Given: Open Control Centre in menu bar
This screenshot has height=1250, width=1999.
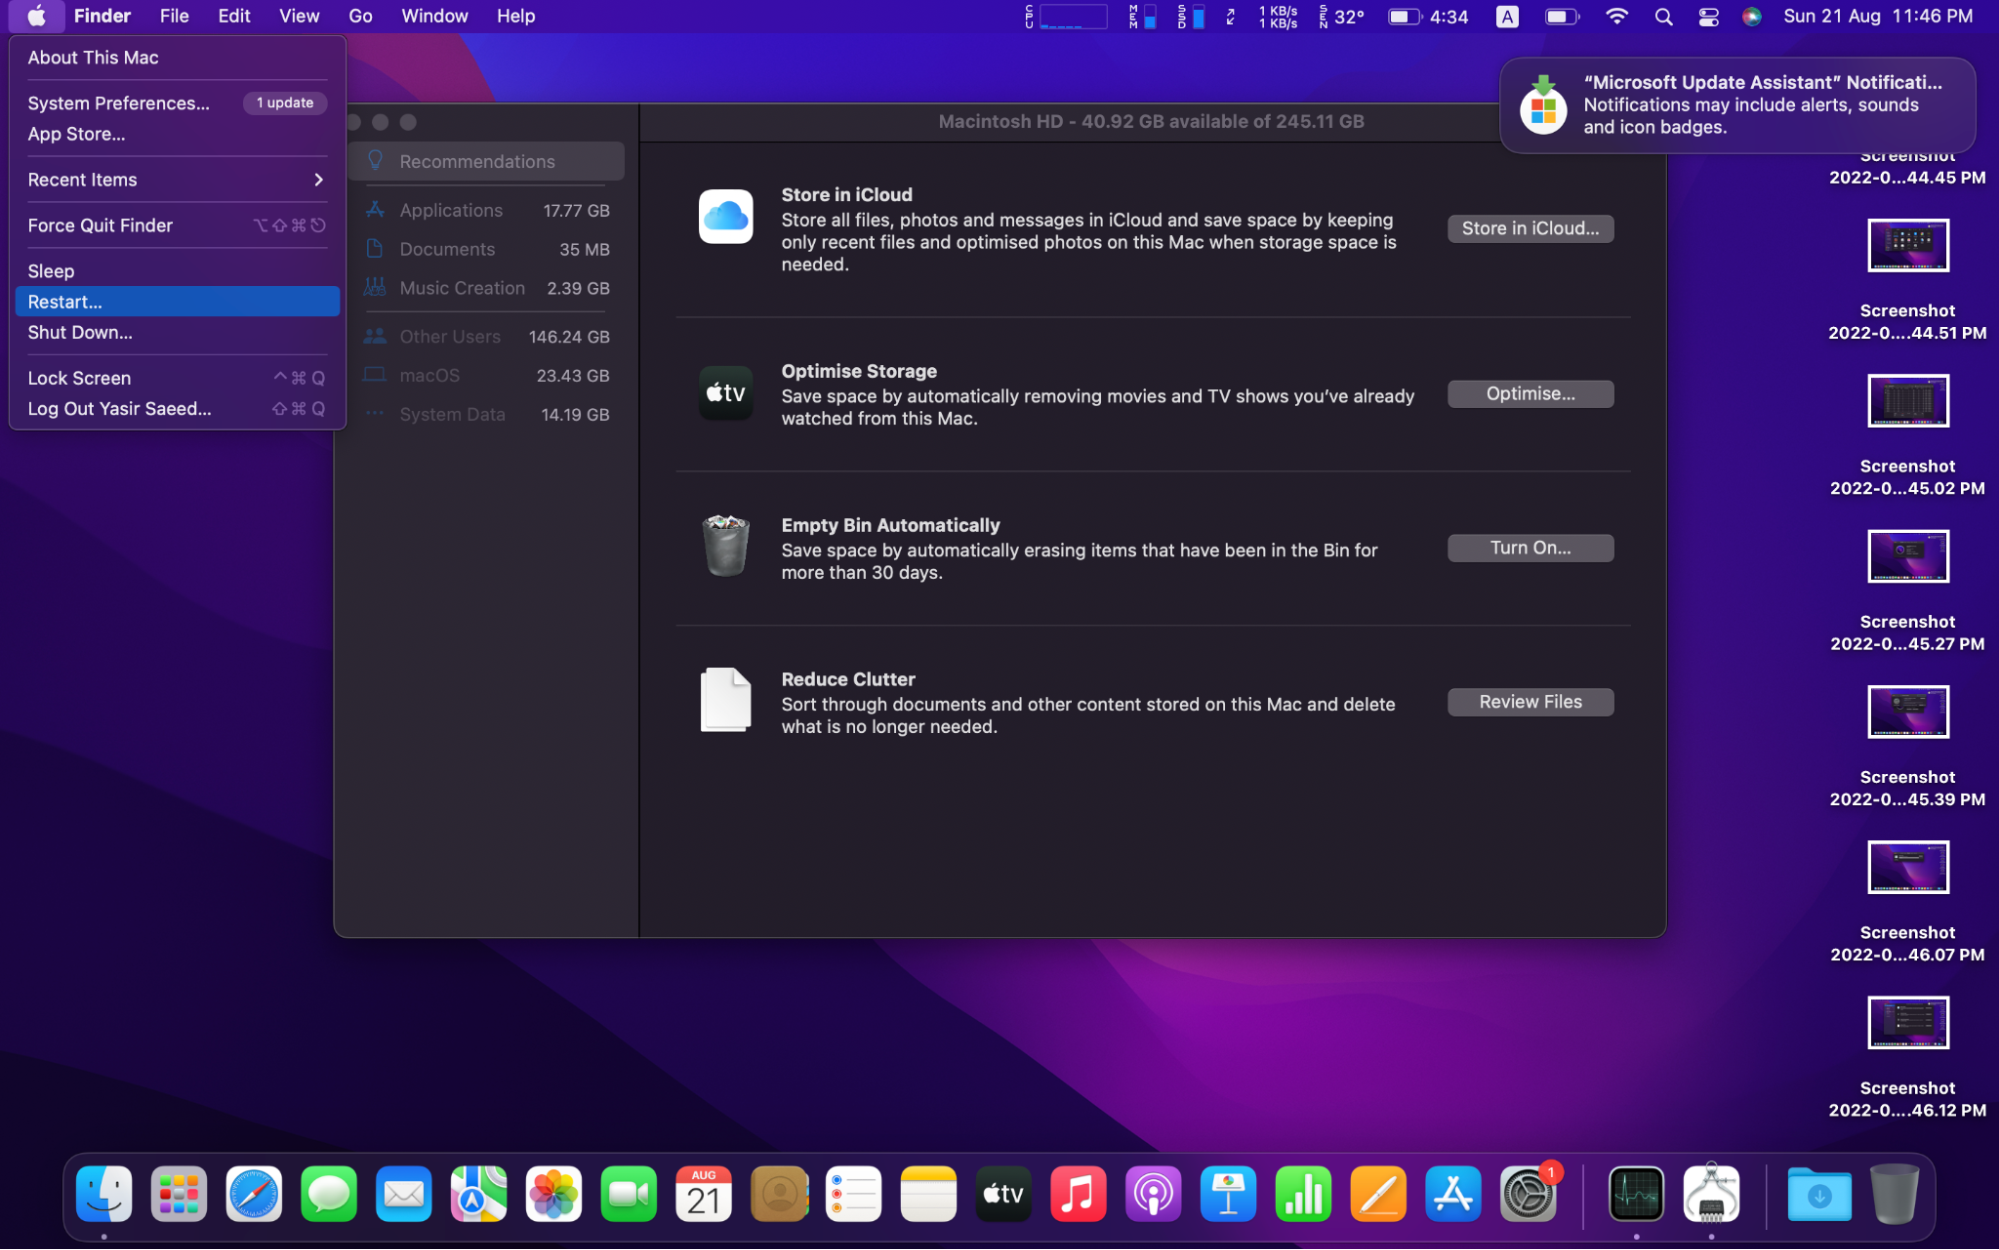Looking at the screenshot, I should 1709,16.
